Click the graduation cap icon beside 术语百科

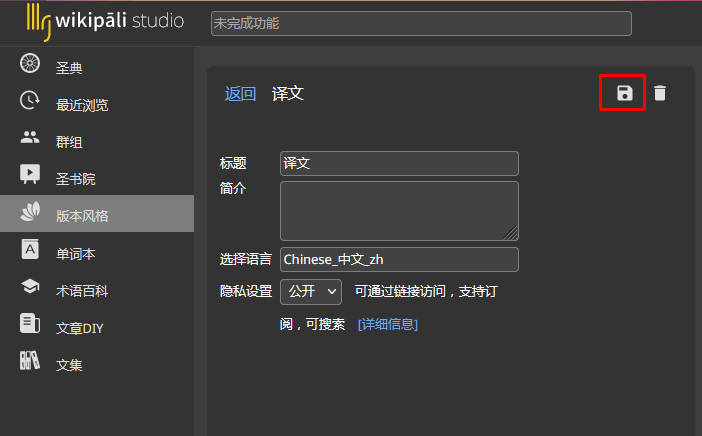(x=30, y=286)
